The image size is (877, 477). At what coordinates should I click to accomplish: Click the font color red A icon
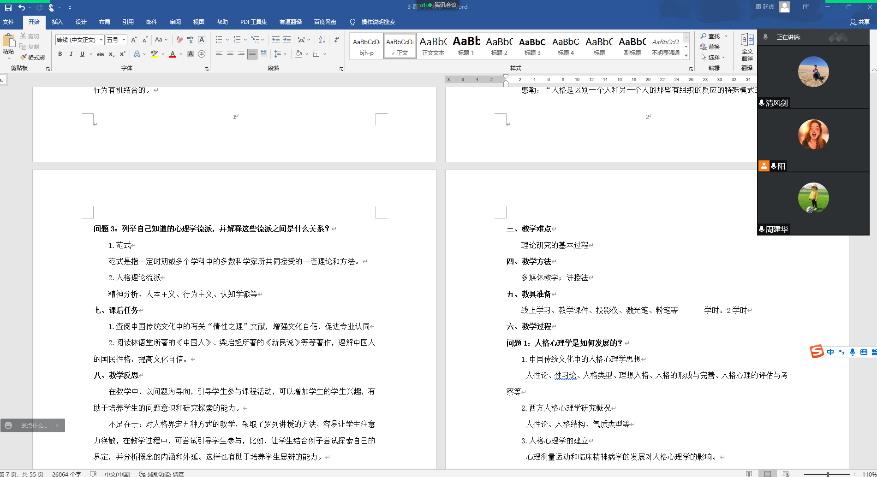pyautogui.click(x=173, y=54)
